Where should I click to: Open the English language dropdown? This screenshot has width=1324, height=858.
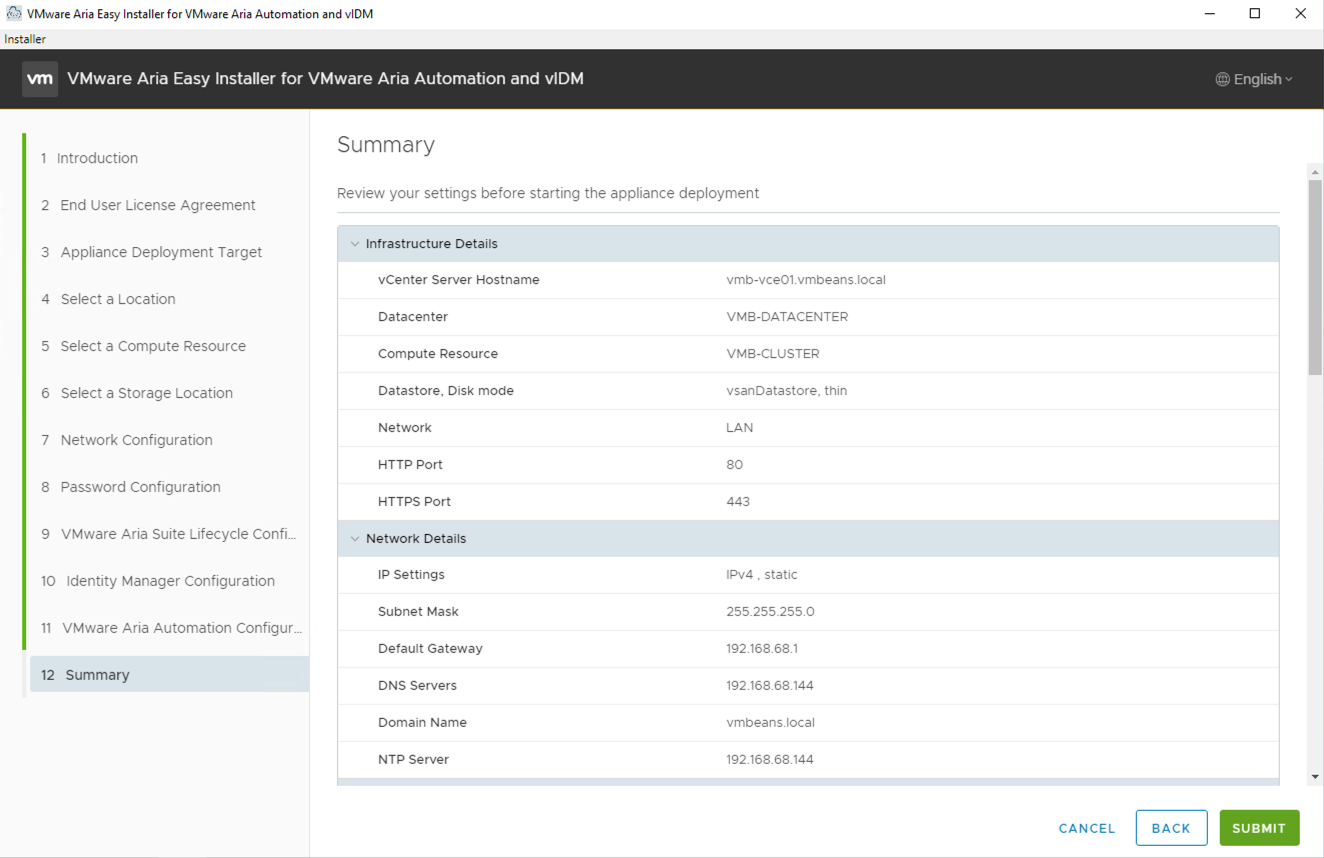tap(1254, 79)
